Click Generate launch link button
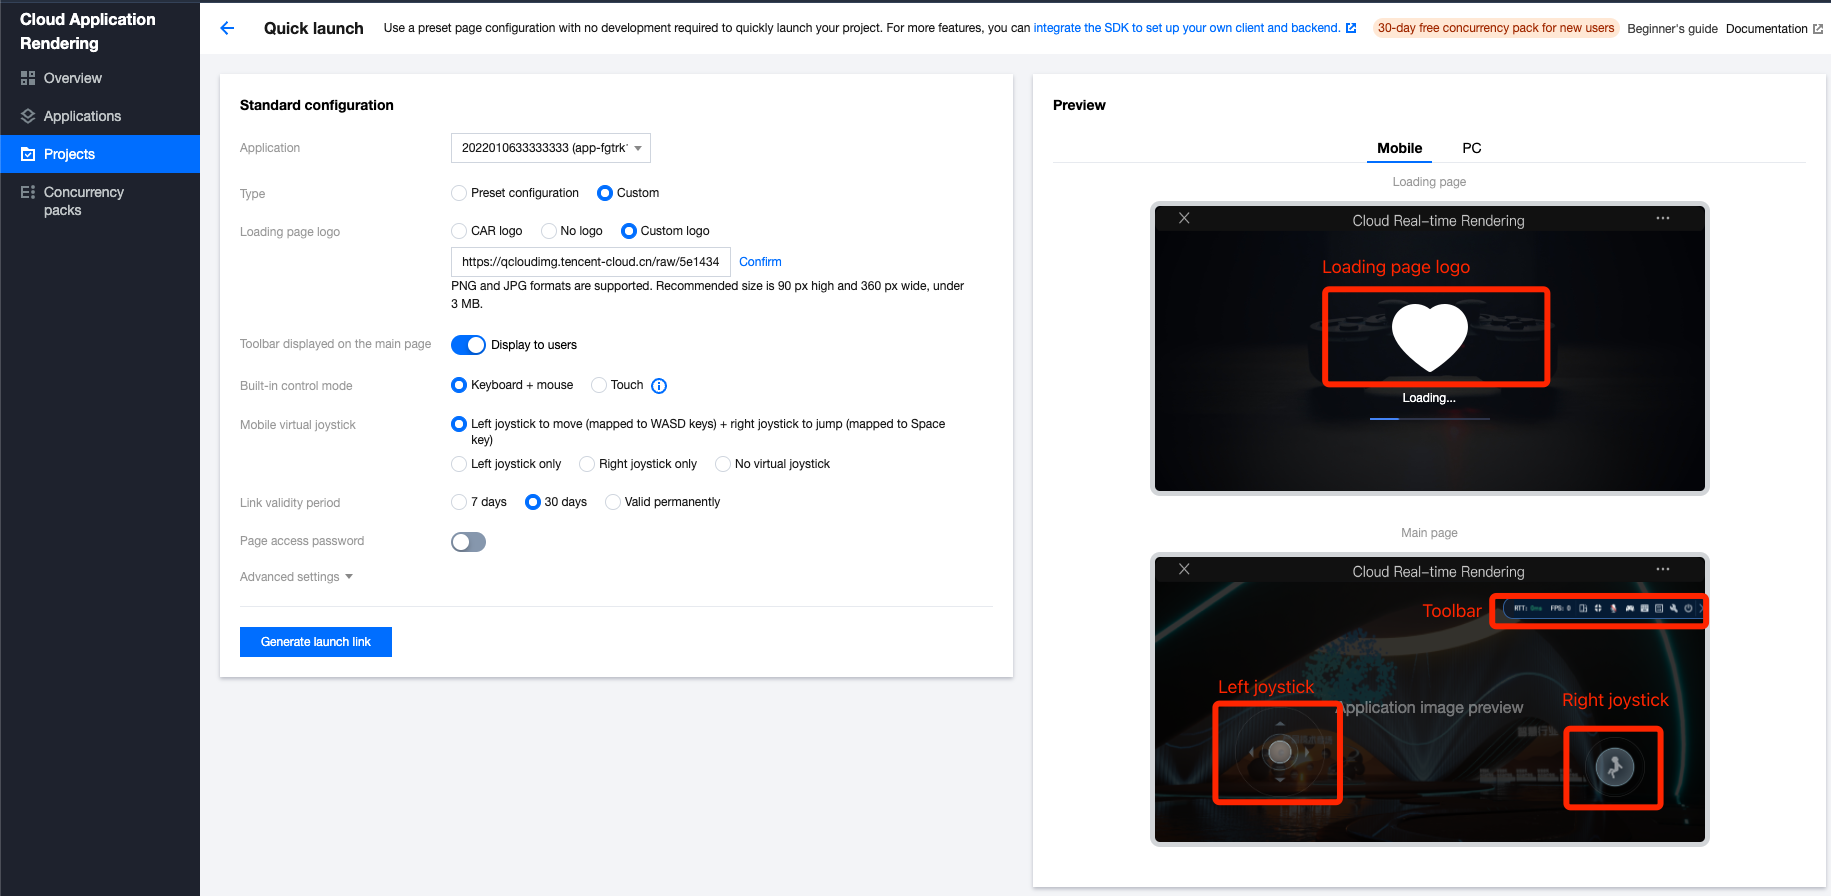1831x896 pixels. point(316,642)
